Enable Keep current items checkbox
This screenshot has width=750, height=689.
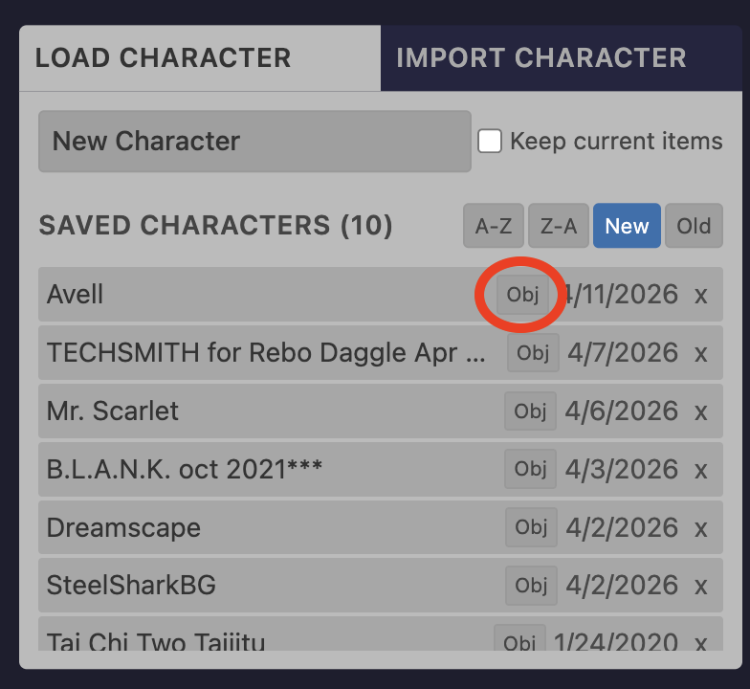[x=490, y=141]
